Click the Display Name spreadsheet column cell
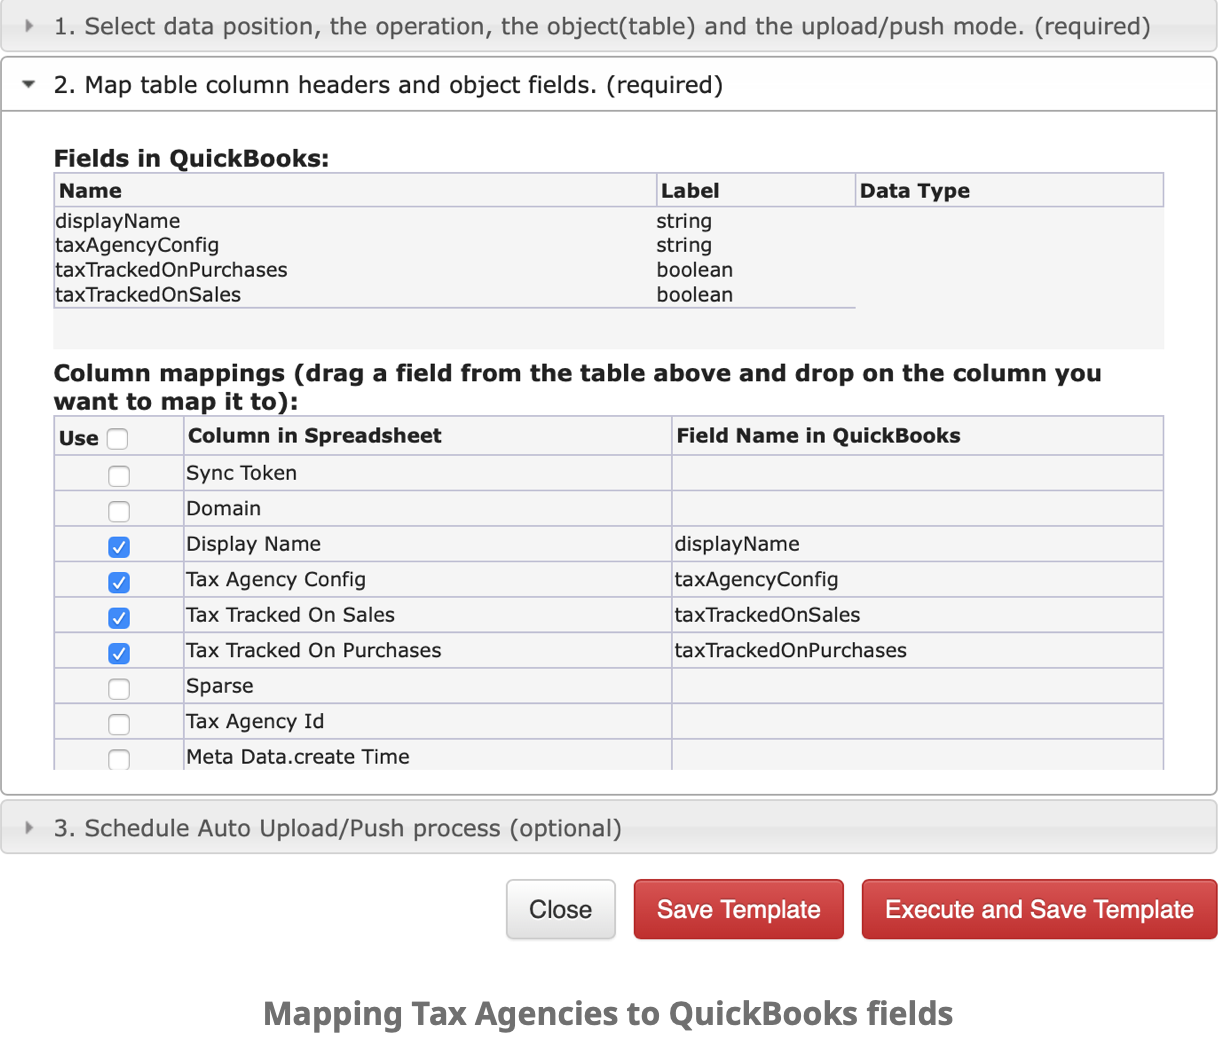This screenshot has height=1046, width=1222. [x=428, y=544]
